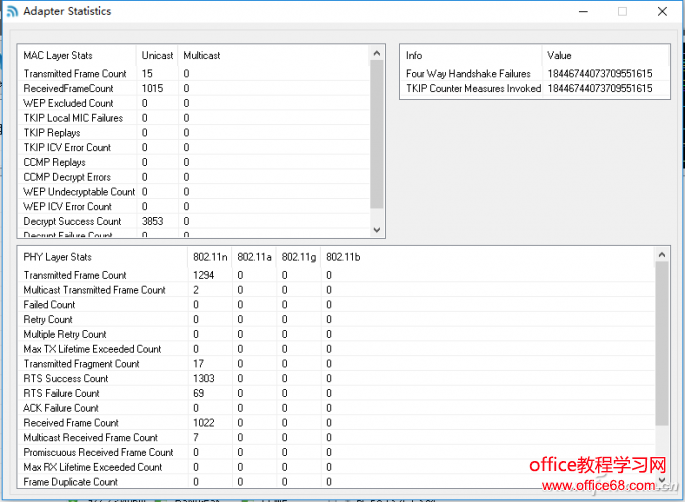Click the MAC Layer Stats column header

(x=77, y=55)
